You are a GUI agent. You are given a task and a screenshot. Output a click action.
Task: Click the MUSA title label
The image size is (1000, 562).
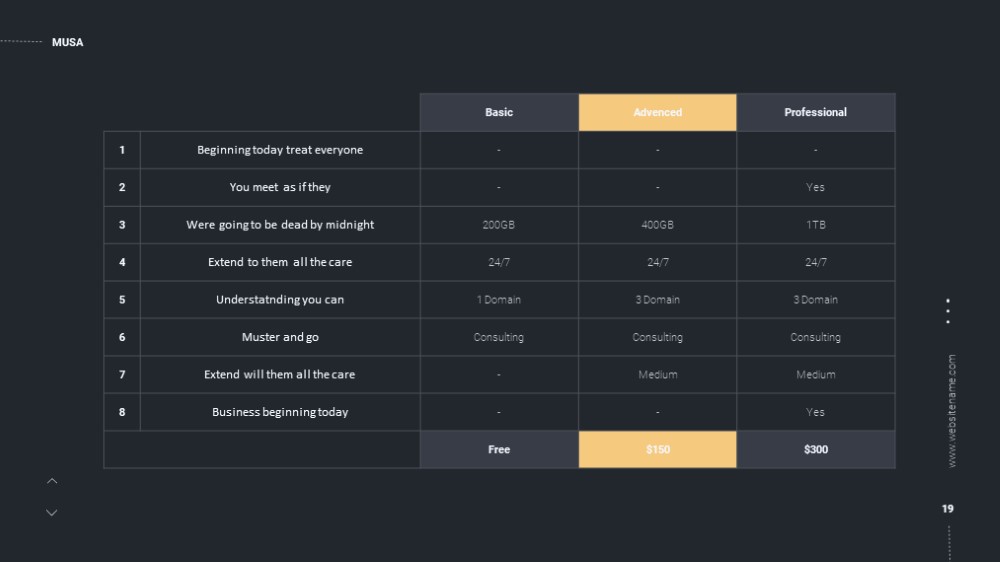pyautogui.click(x=68, y=42)
